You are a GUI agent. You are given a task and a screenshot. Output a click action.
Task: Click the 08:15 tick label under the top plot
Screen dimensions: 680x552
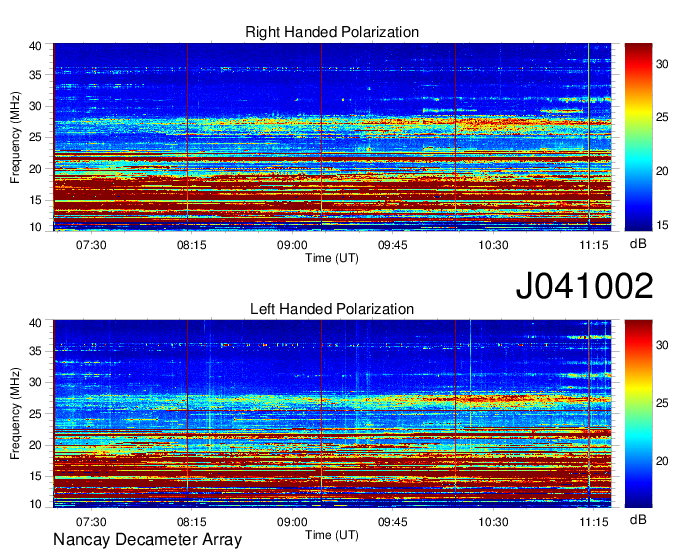[x=192, y=245]
